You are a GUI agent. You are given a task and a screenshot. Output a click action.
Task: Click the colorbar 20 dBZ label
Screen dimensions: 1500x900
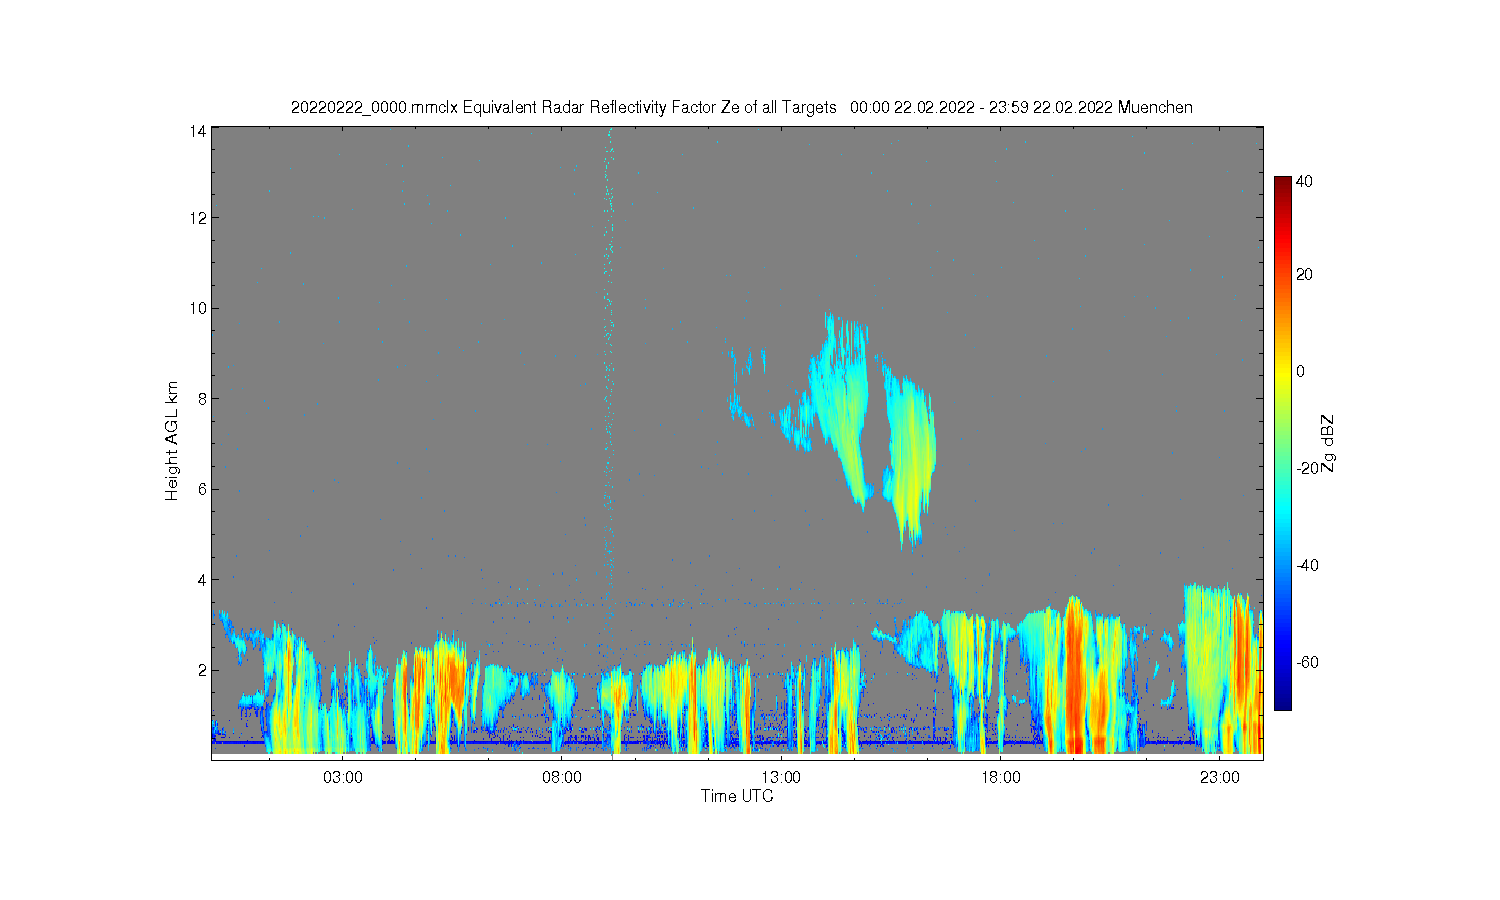click(1304, 274)
